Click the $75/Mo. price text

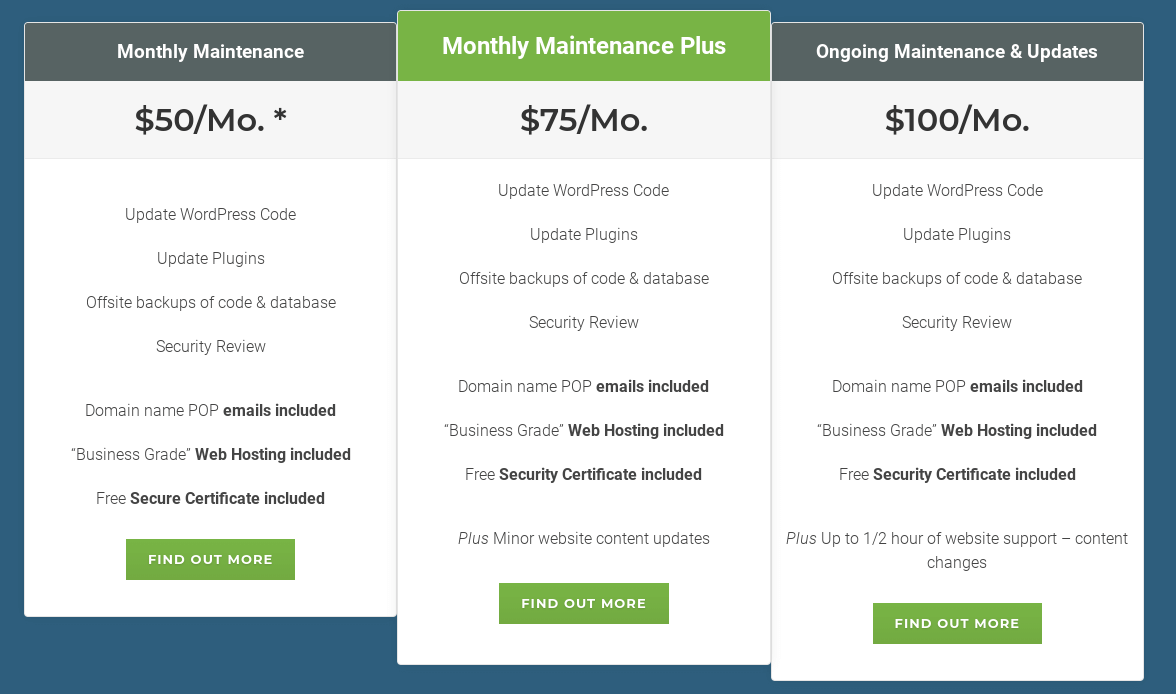[x=584, y=120]
